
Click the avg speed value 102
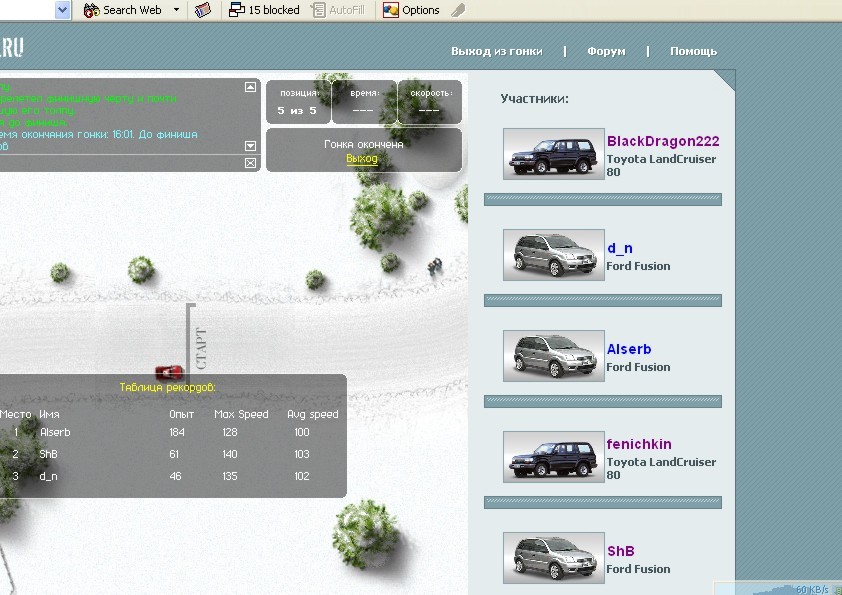point(302,476)
